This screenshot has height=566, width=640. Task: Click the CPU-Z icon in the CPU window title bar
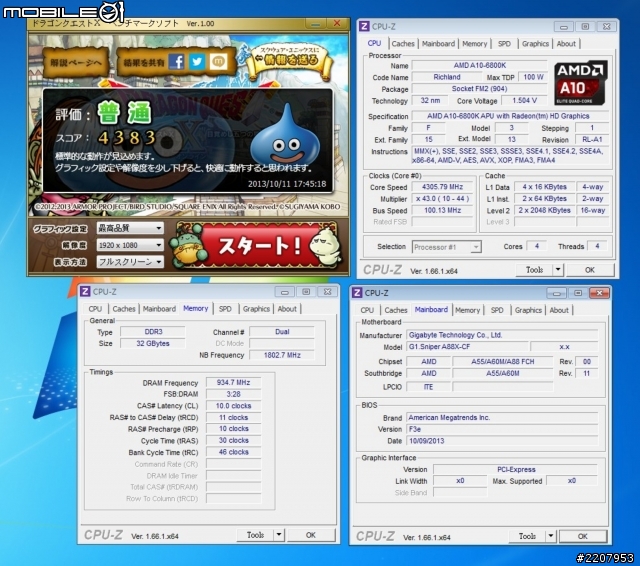pos(364,26)
